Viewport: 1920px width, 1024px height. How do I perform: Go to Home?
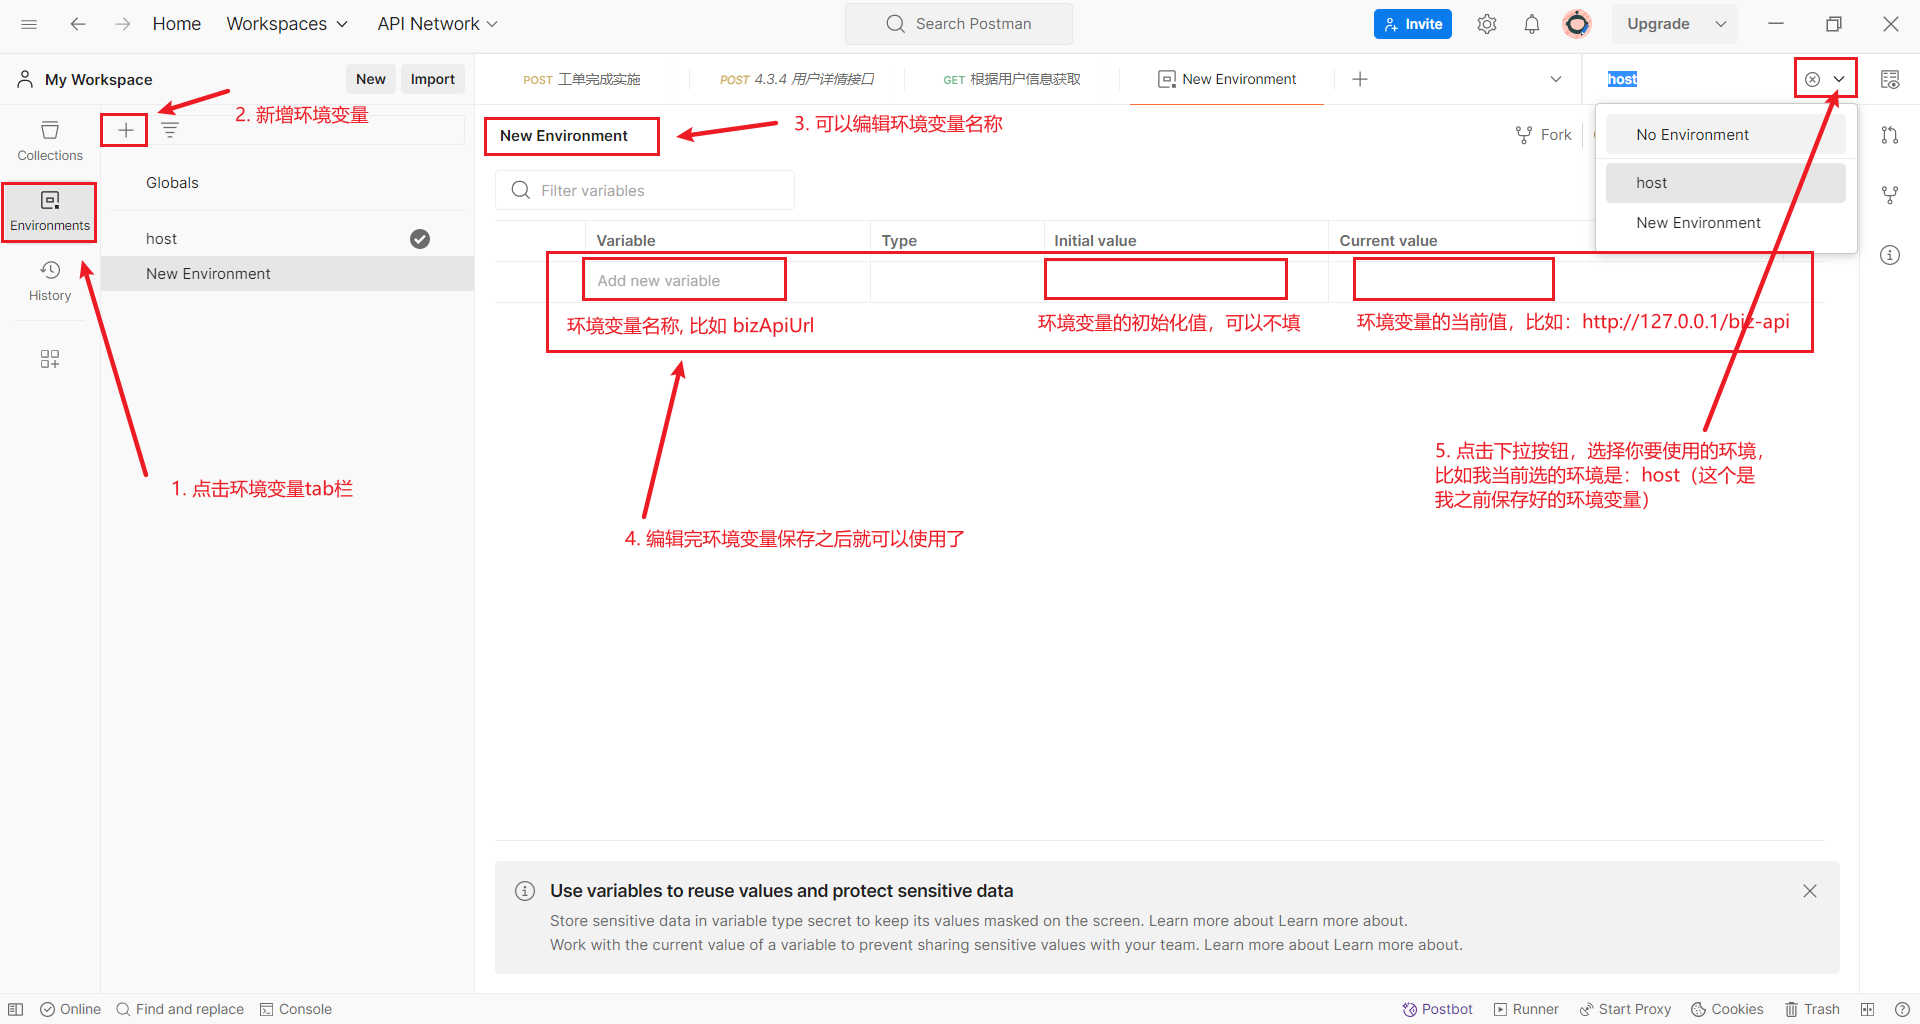(177, 24)
